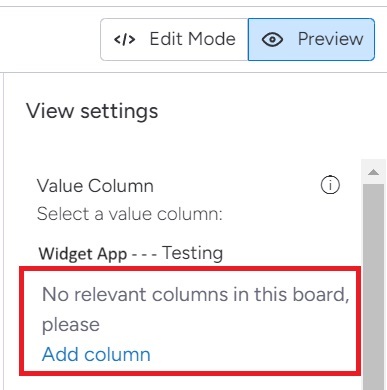
Task: Click the eye icon on Preview
Action: click(x=272, y=40)
